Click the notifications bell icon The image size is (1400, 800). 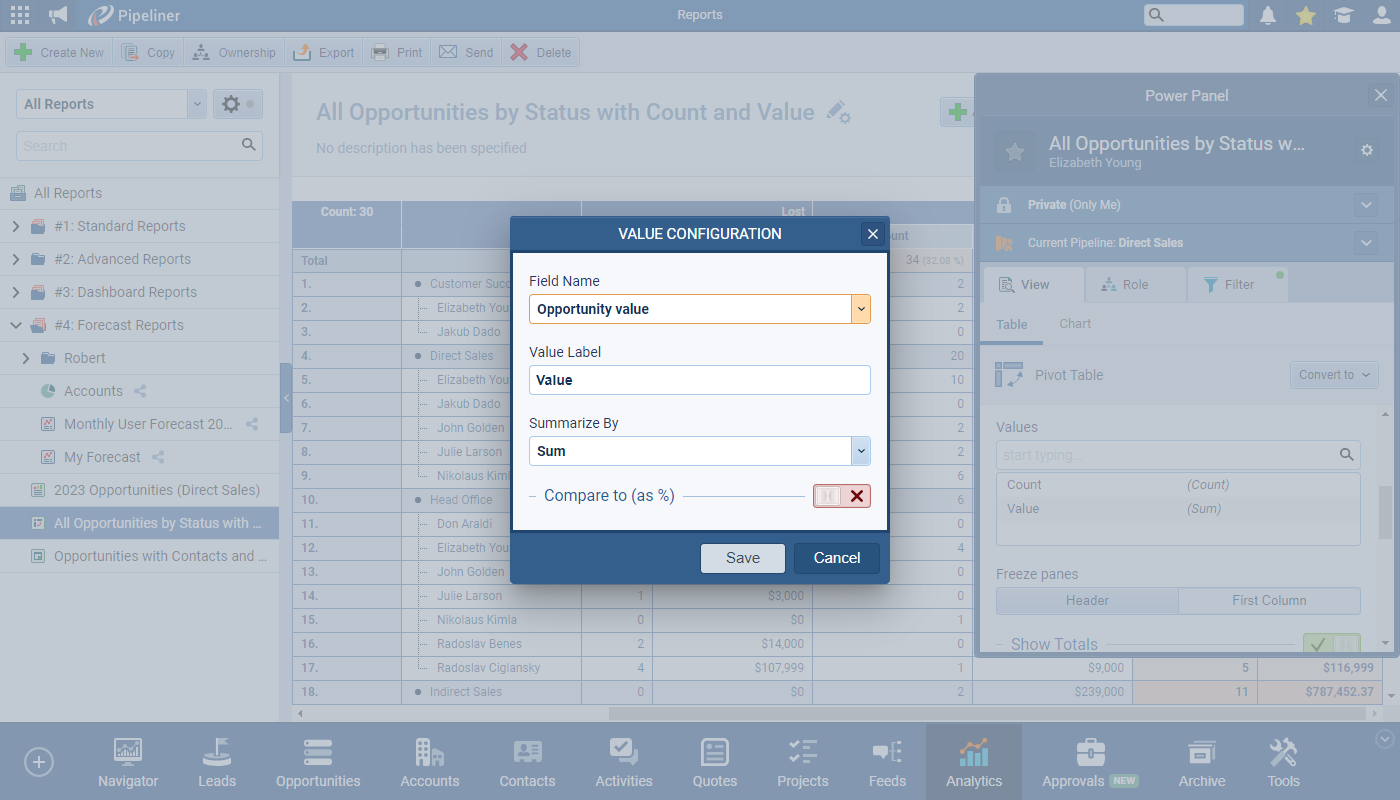point(1268,15)
